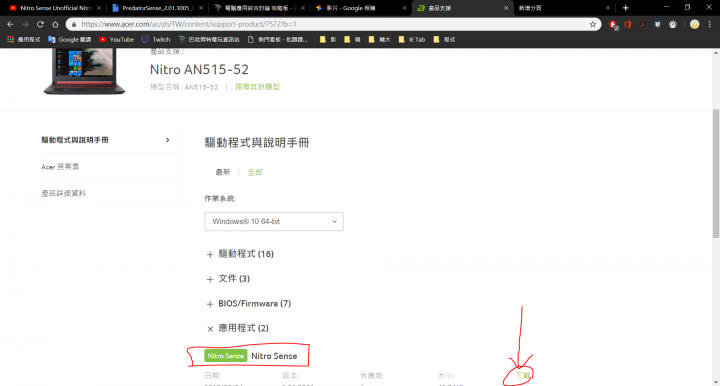
Task: Open the Google Translate bookmark
Action: point(69,39)
